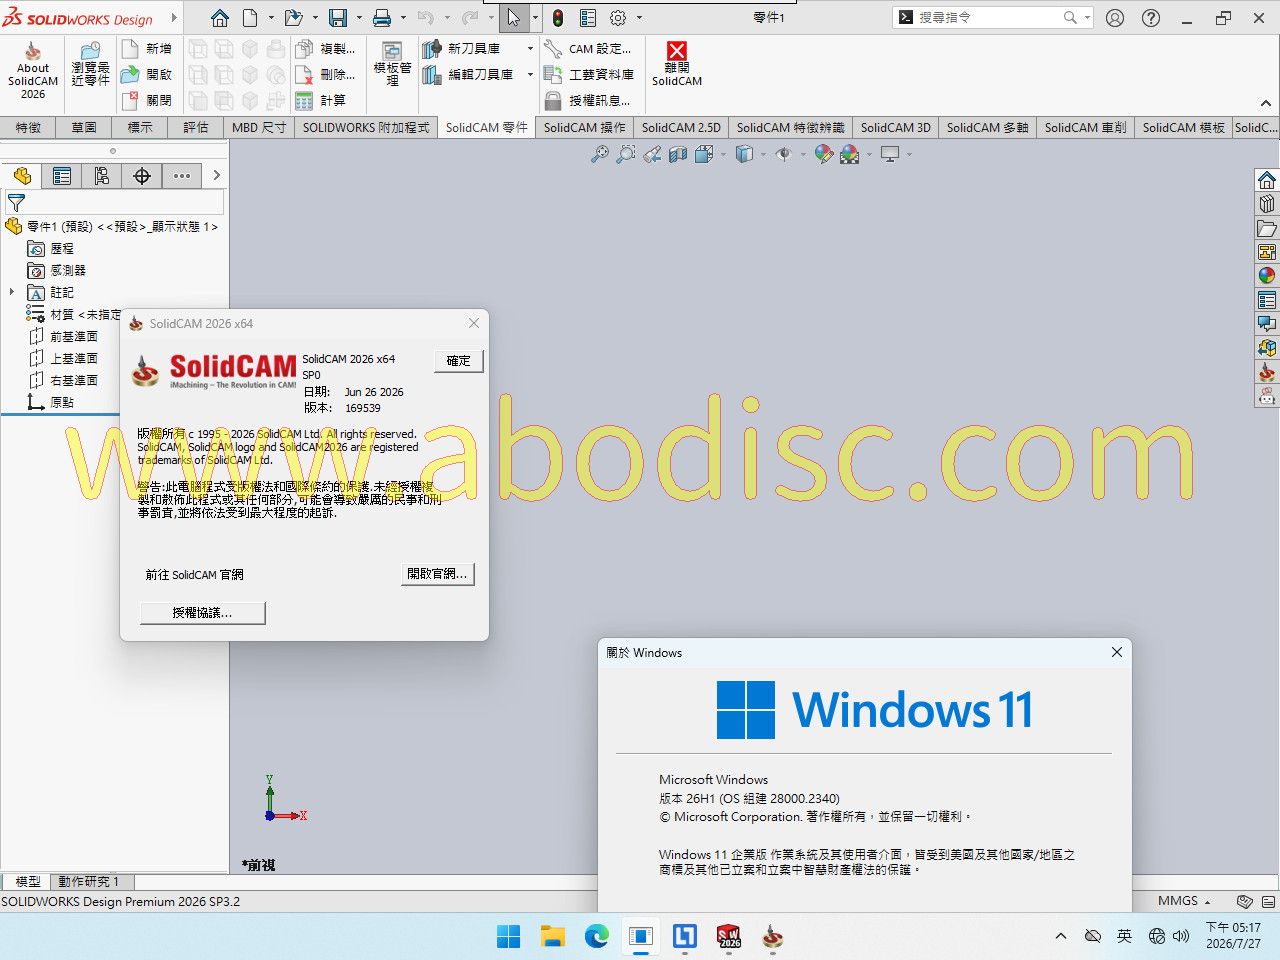The height and width of the screenshot is (960, 1280).
Task: Click the 開啟官網 button in SolidCAM dialog
Action: tap(437, 574)
